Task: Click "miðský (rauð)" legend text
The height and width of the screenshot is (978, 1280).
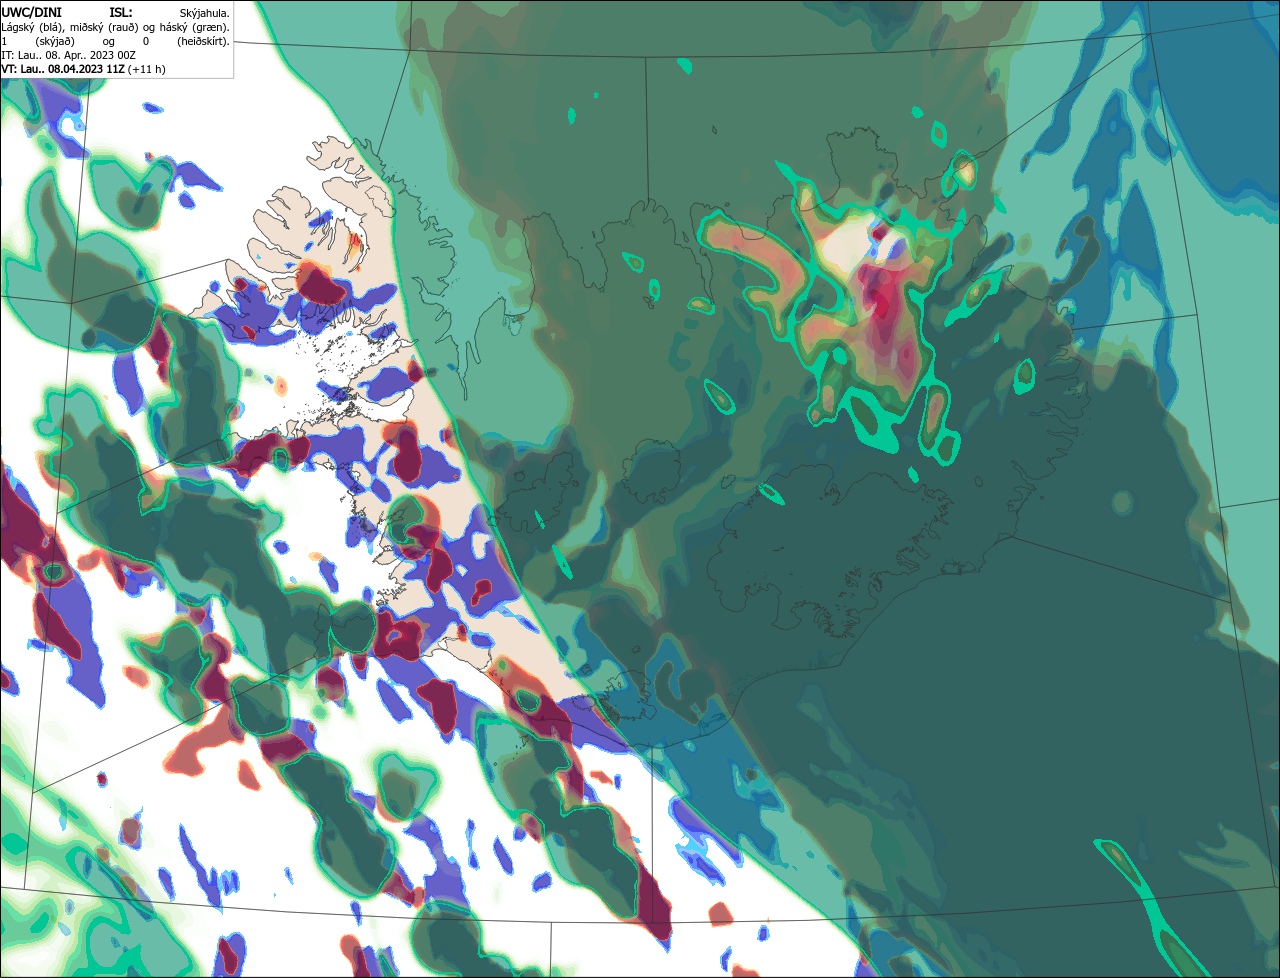Action: [104, 28]
